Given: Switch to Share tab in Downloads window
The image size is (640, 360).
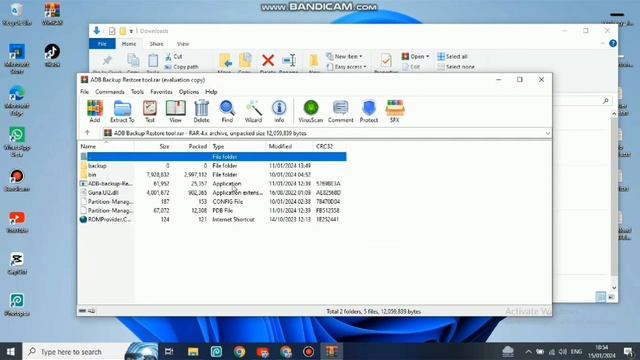Looking at the screenshot, I should click(156, 44).
